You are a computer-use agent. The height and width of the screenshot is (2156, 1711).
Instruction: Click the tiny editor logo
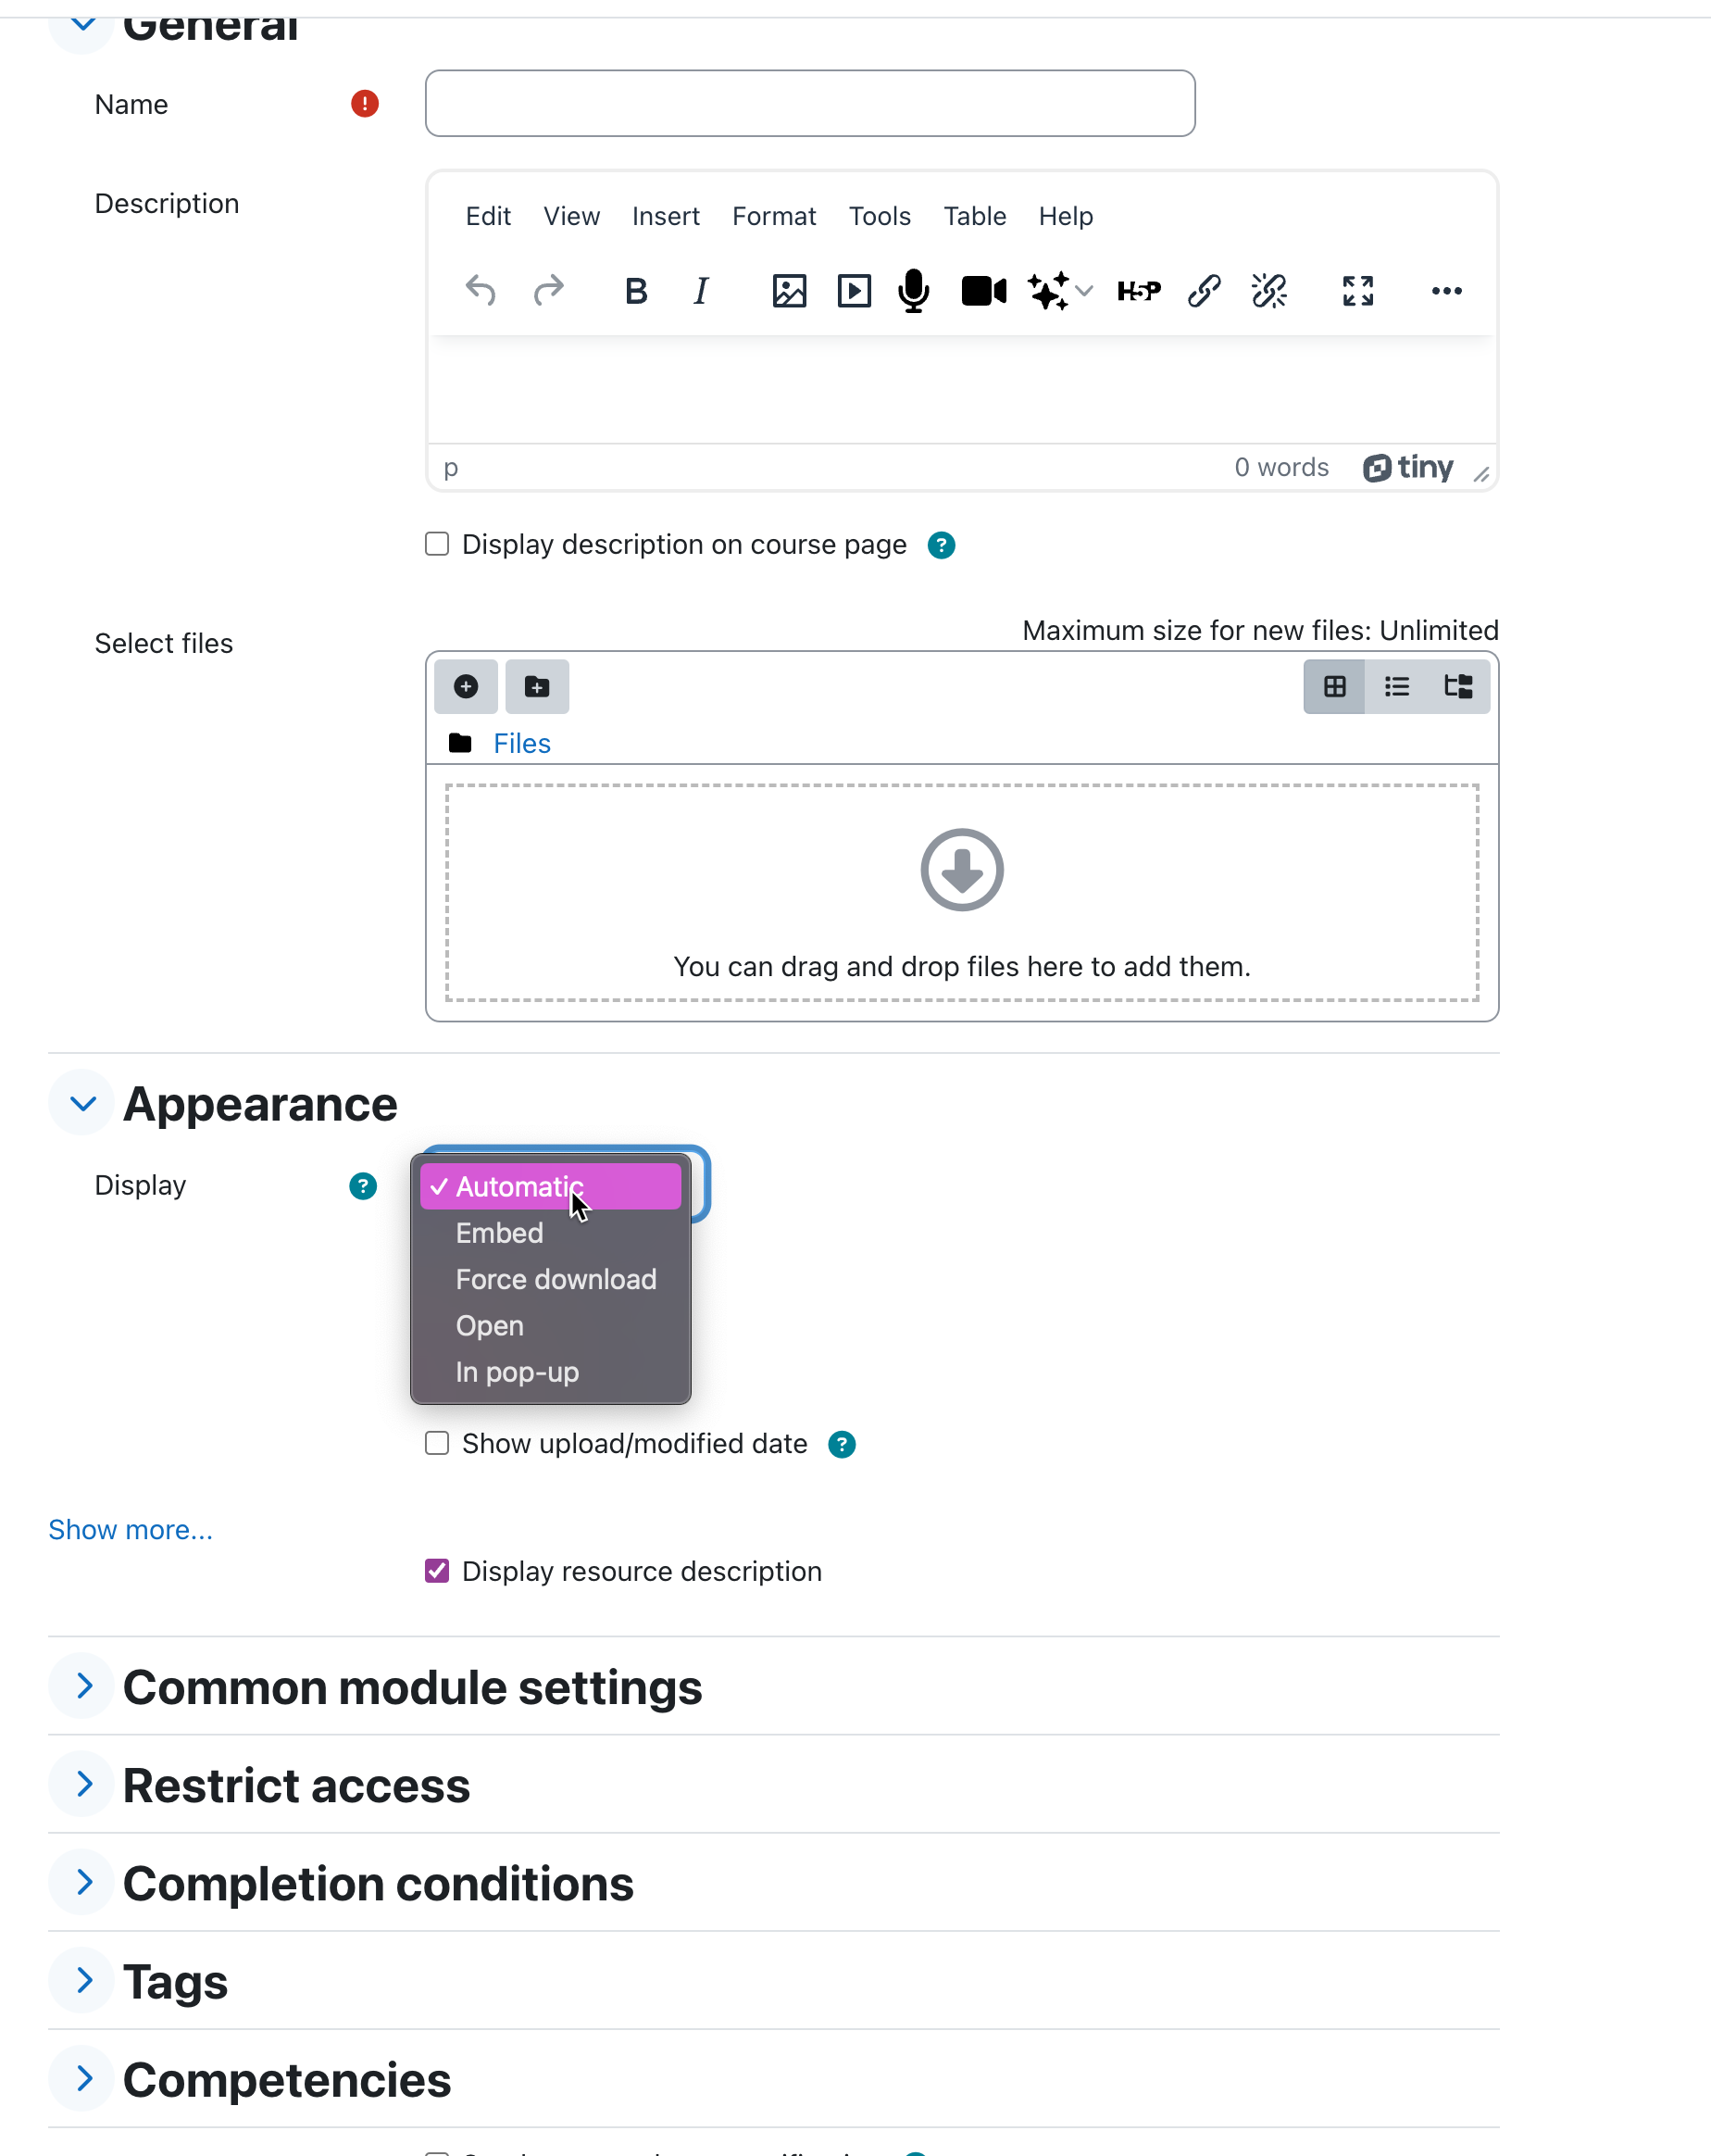[1408, 468]
